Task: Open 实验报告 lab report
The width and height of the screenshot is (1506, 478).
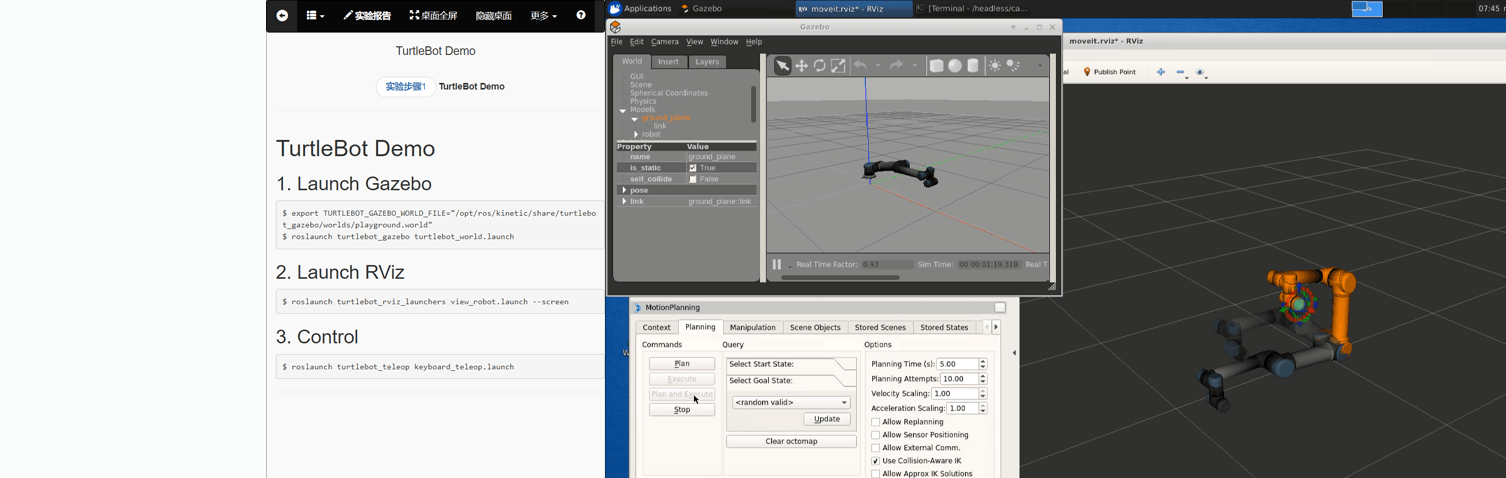Action: point(367,15)
